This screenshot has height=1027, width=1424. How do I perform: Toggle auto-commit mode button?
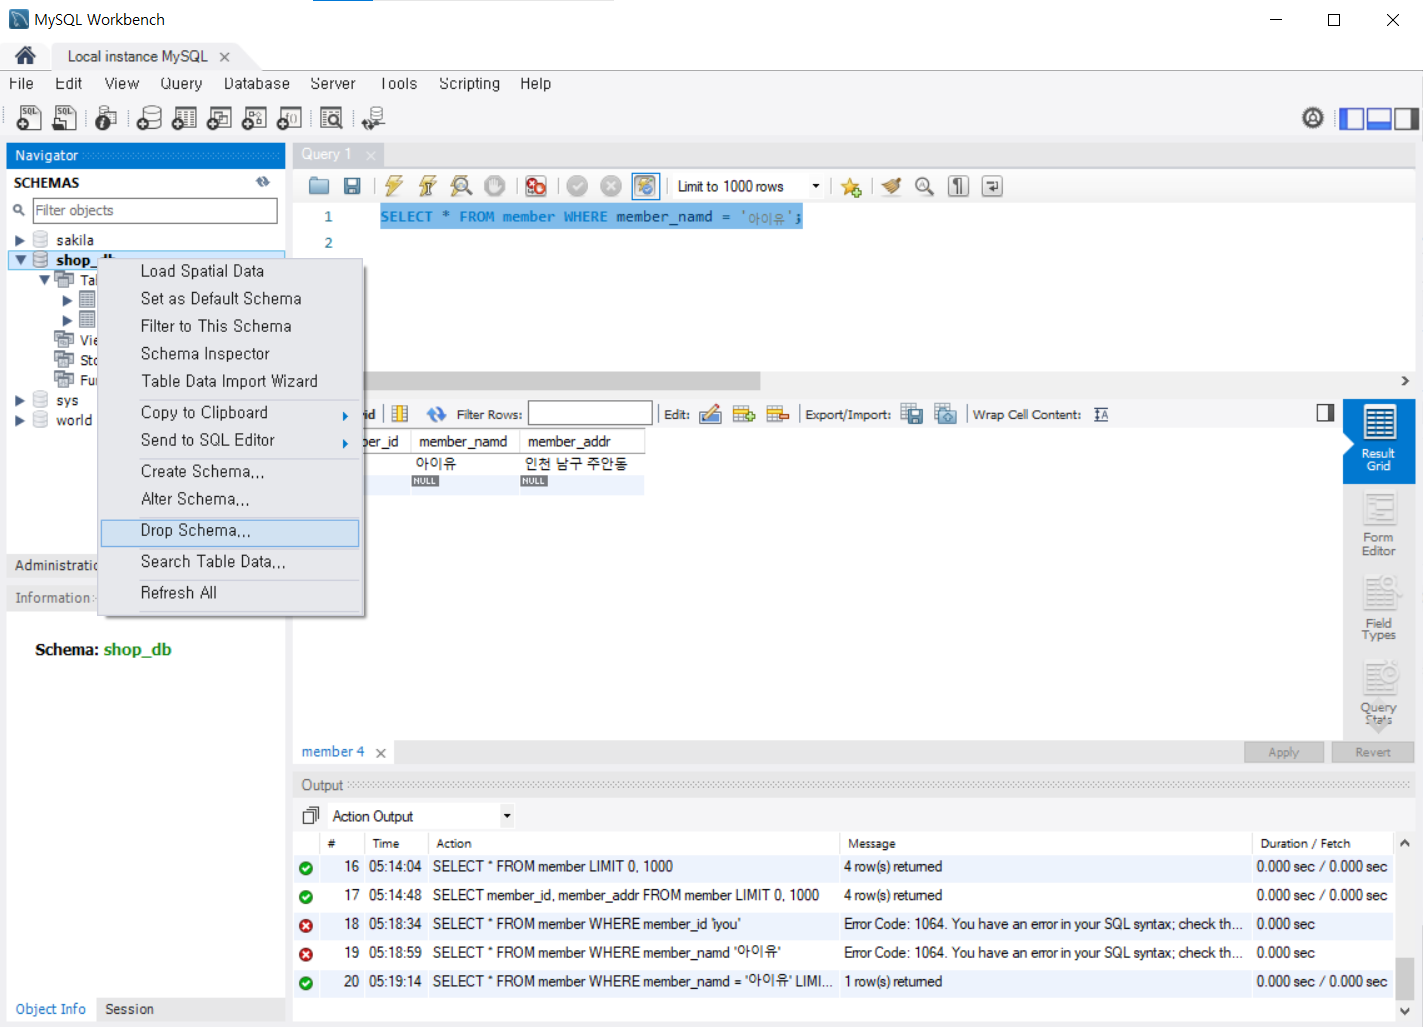click(645, 186)
